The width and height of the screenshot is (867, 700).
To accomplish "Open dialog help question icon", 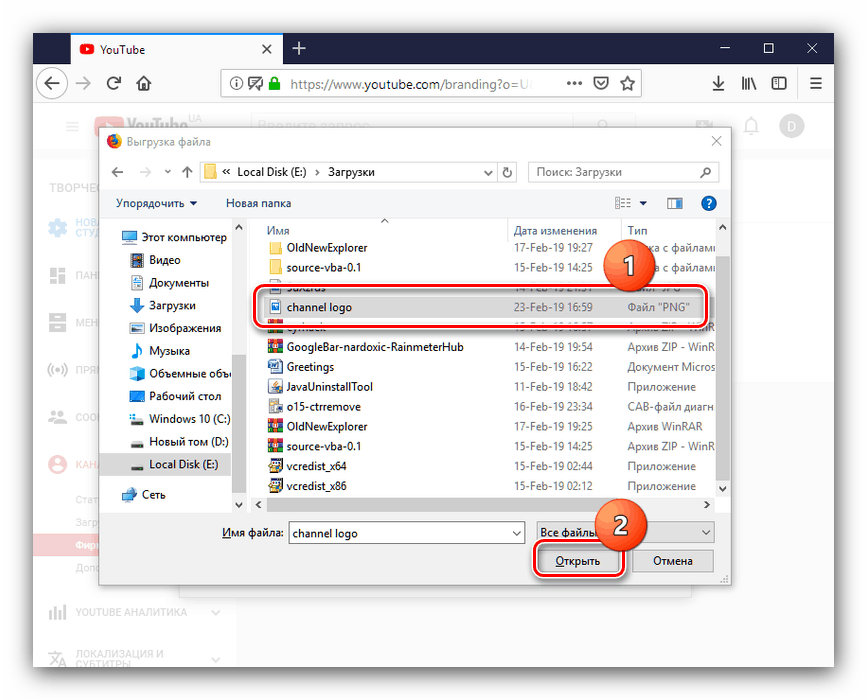I will pyautogui.click(x=708, y=203).
